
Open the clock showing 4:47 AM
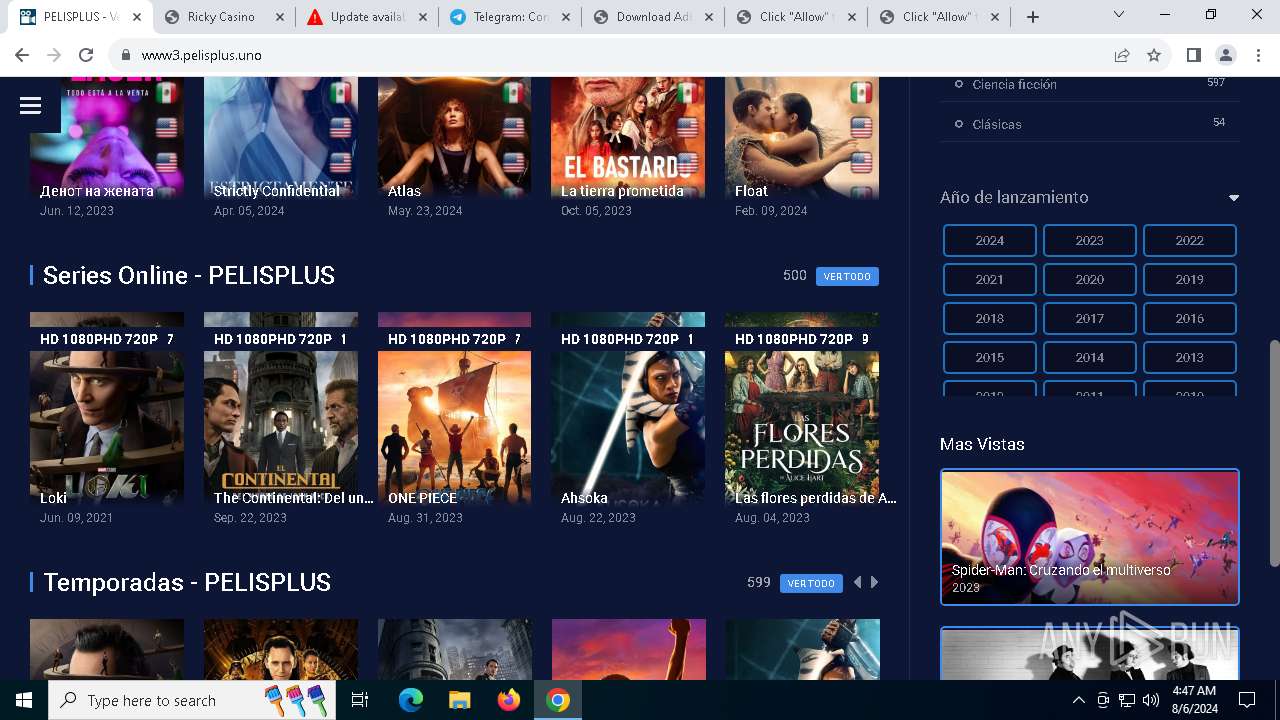(x=1193, y=700)
